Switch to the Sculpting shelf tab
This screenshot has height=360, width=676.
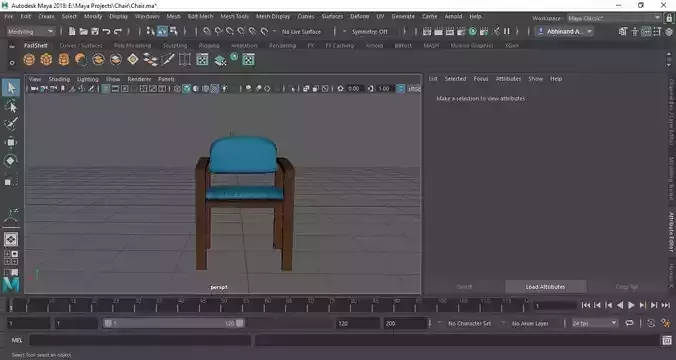click(175, 45)
